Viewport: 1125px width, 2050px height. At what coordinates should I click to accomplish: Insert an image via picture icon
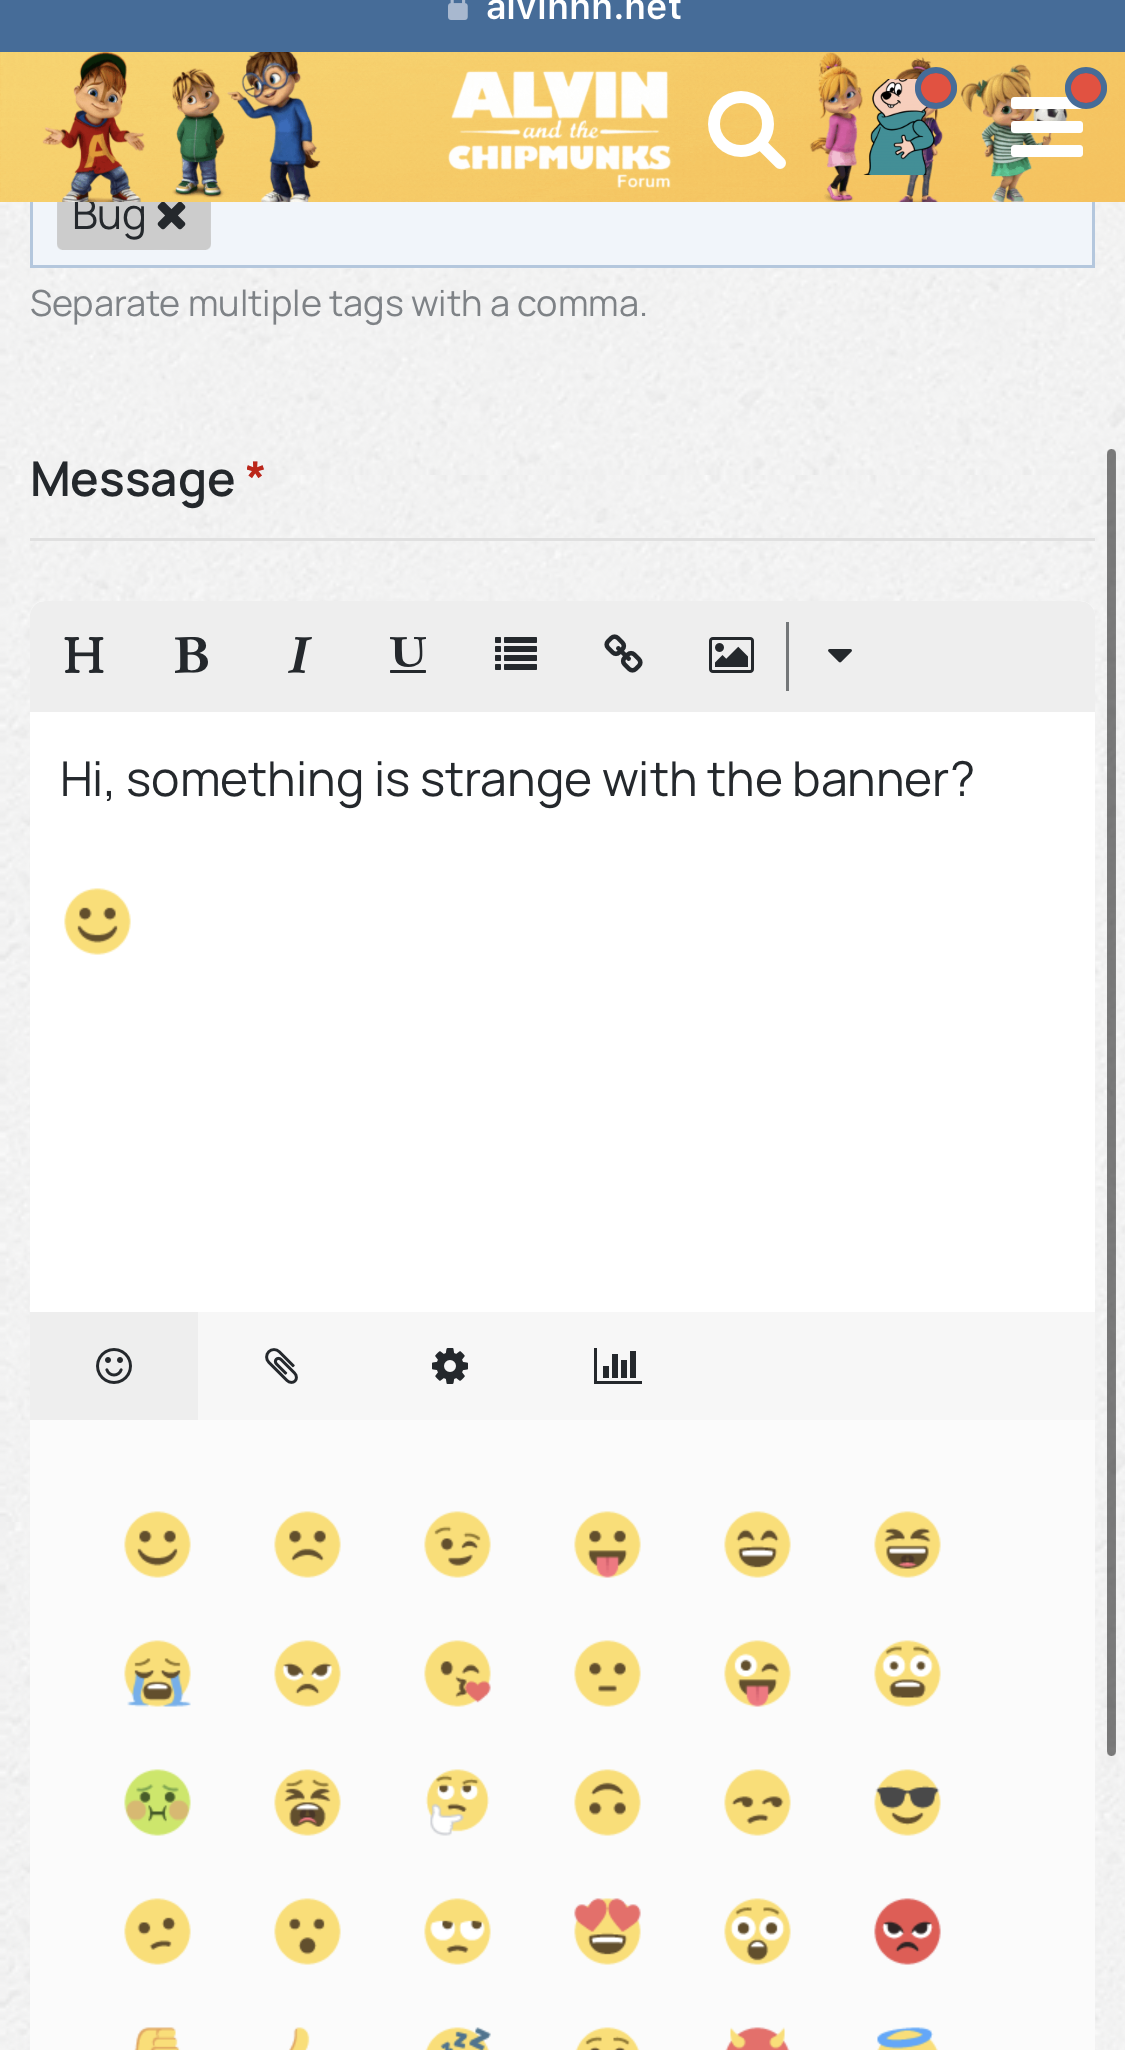(731, 656)
